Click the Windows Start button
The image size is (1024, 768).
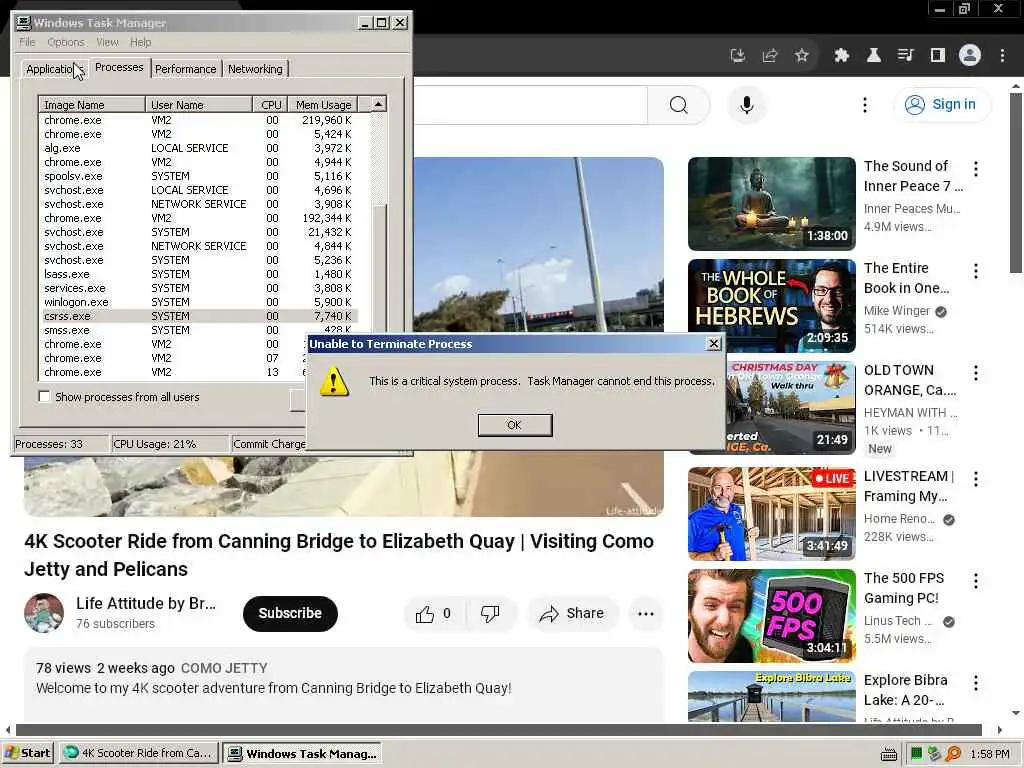point(27,753)
